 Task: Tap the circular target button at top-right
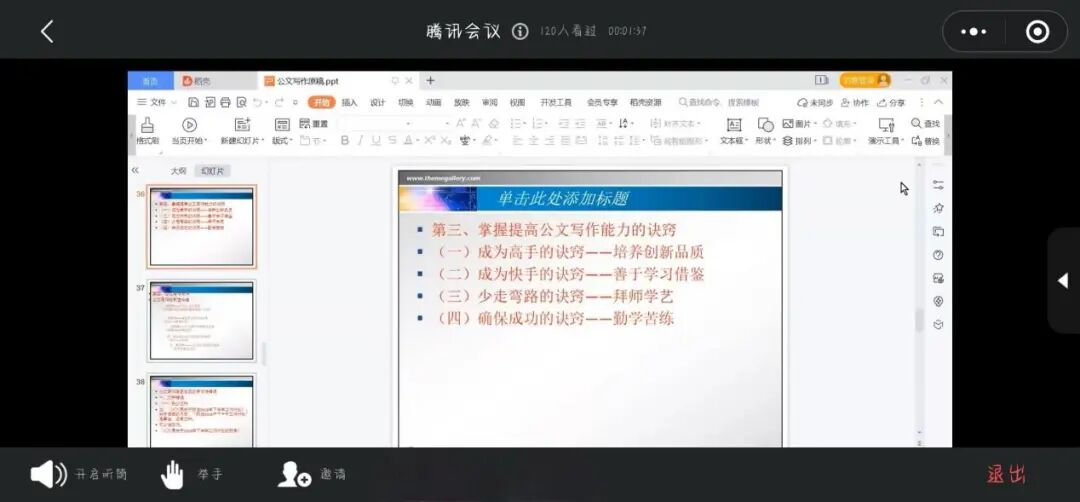[x=1037, y=32]
